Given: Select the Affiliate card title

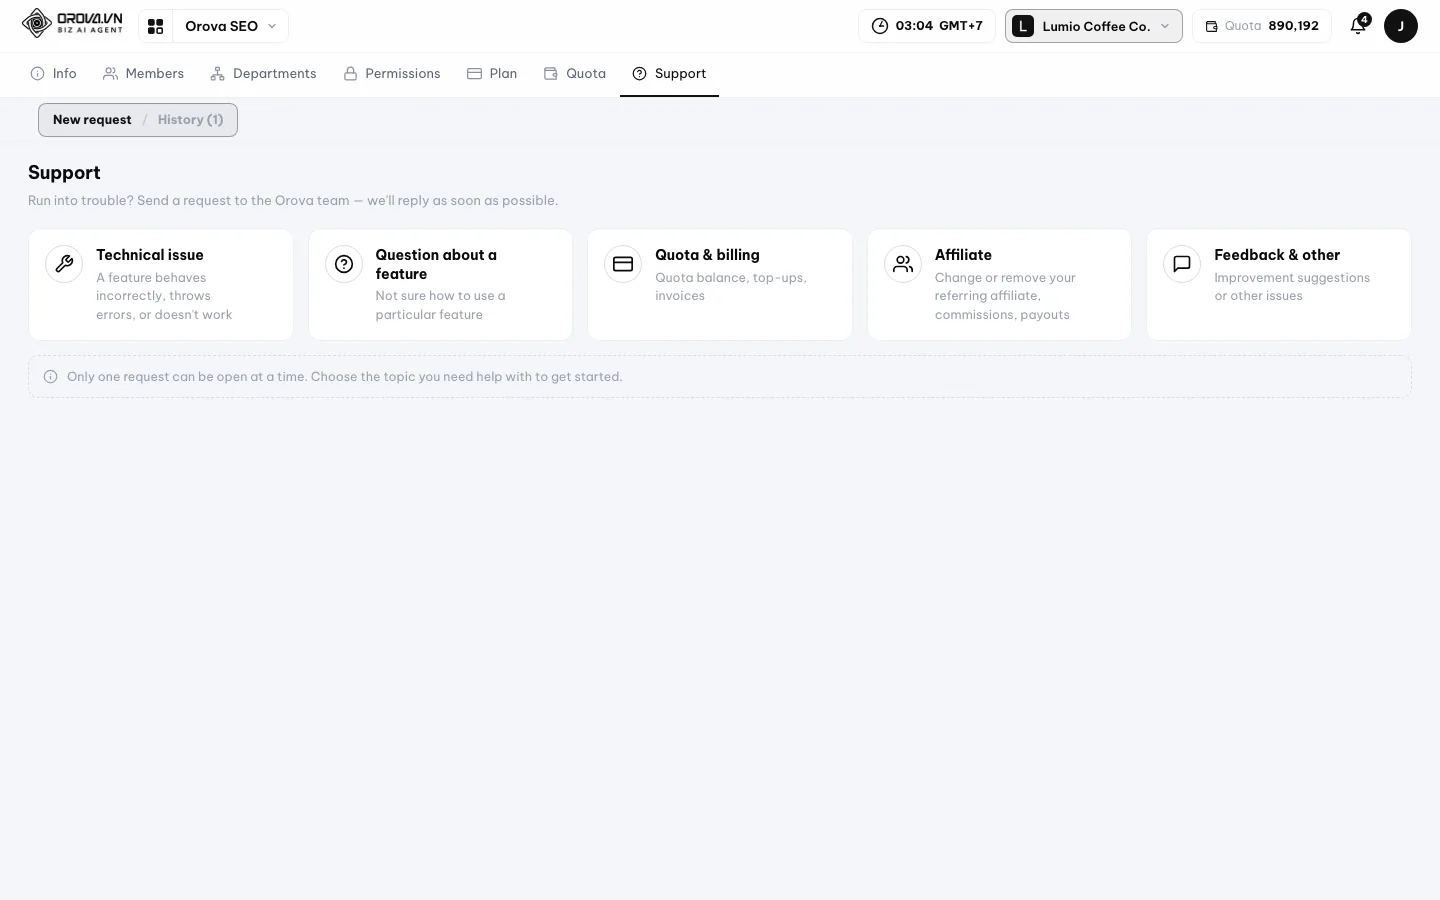Looking at the screenshot, I should [x=963, y=255].
